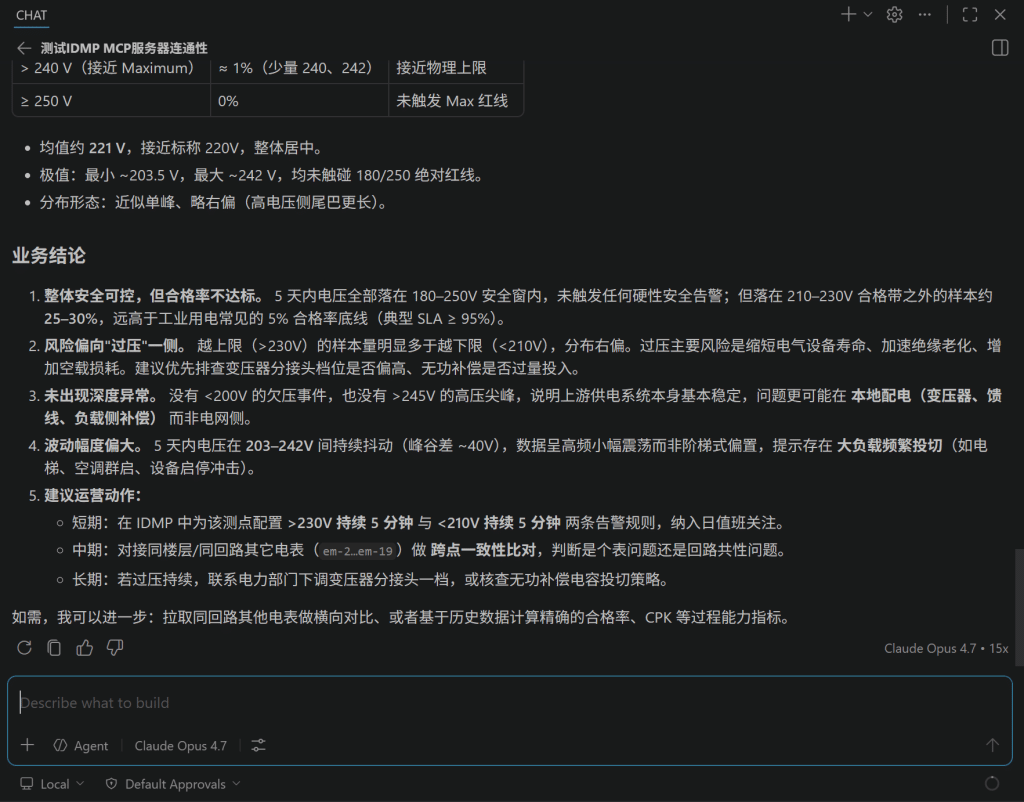Add context with plus button
1024x802 pixels.
pyautogui.click(x=27, y=745)
